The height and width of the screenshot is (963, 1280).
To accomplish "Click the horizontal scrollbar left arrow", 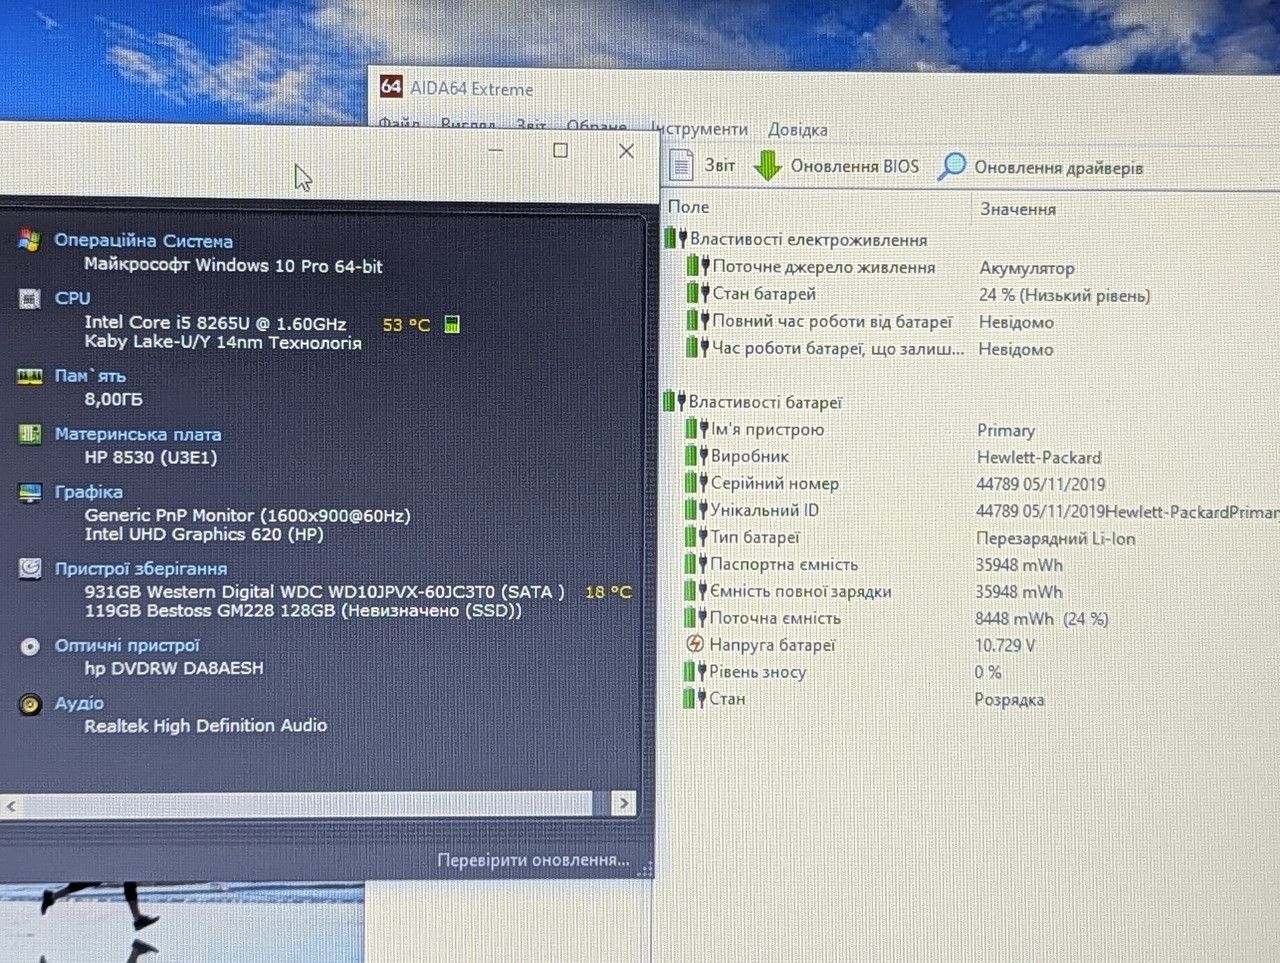I will click(11, 805).
